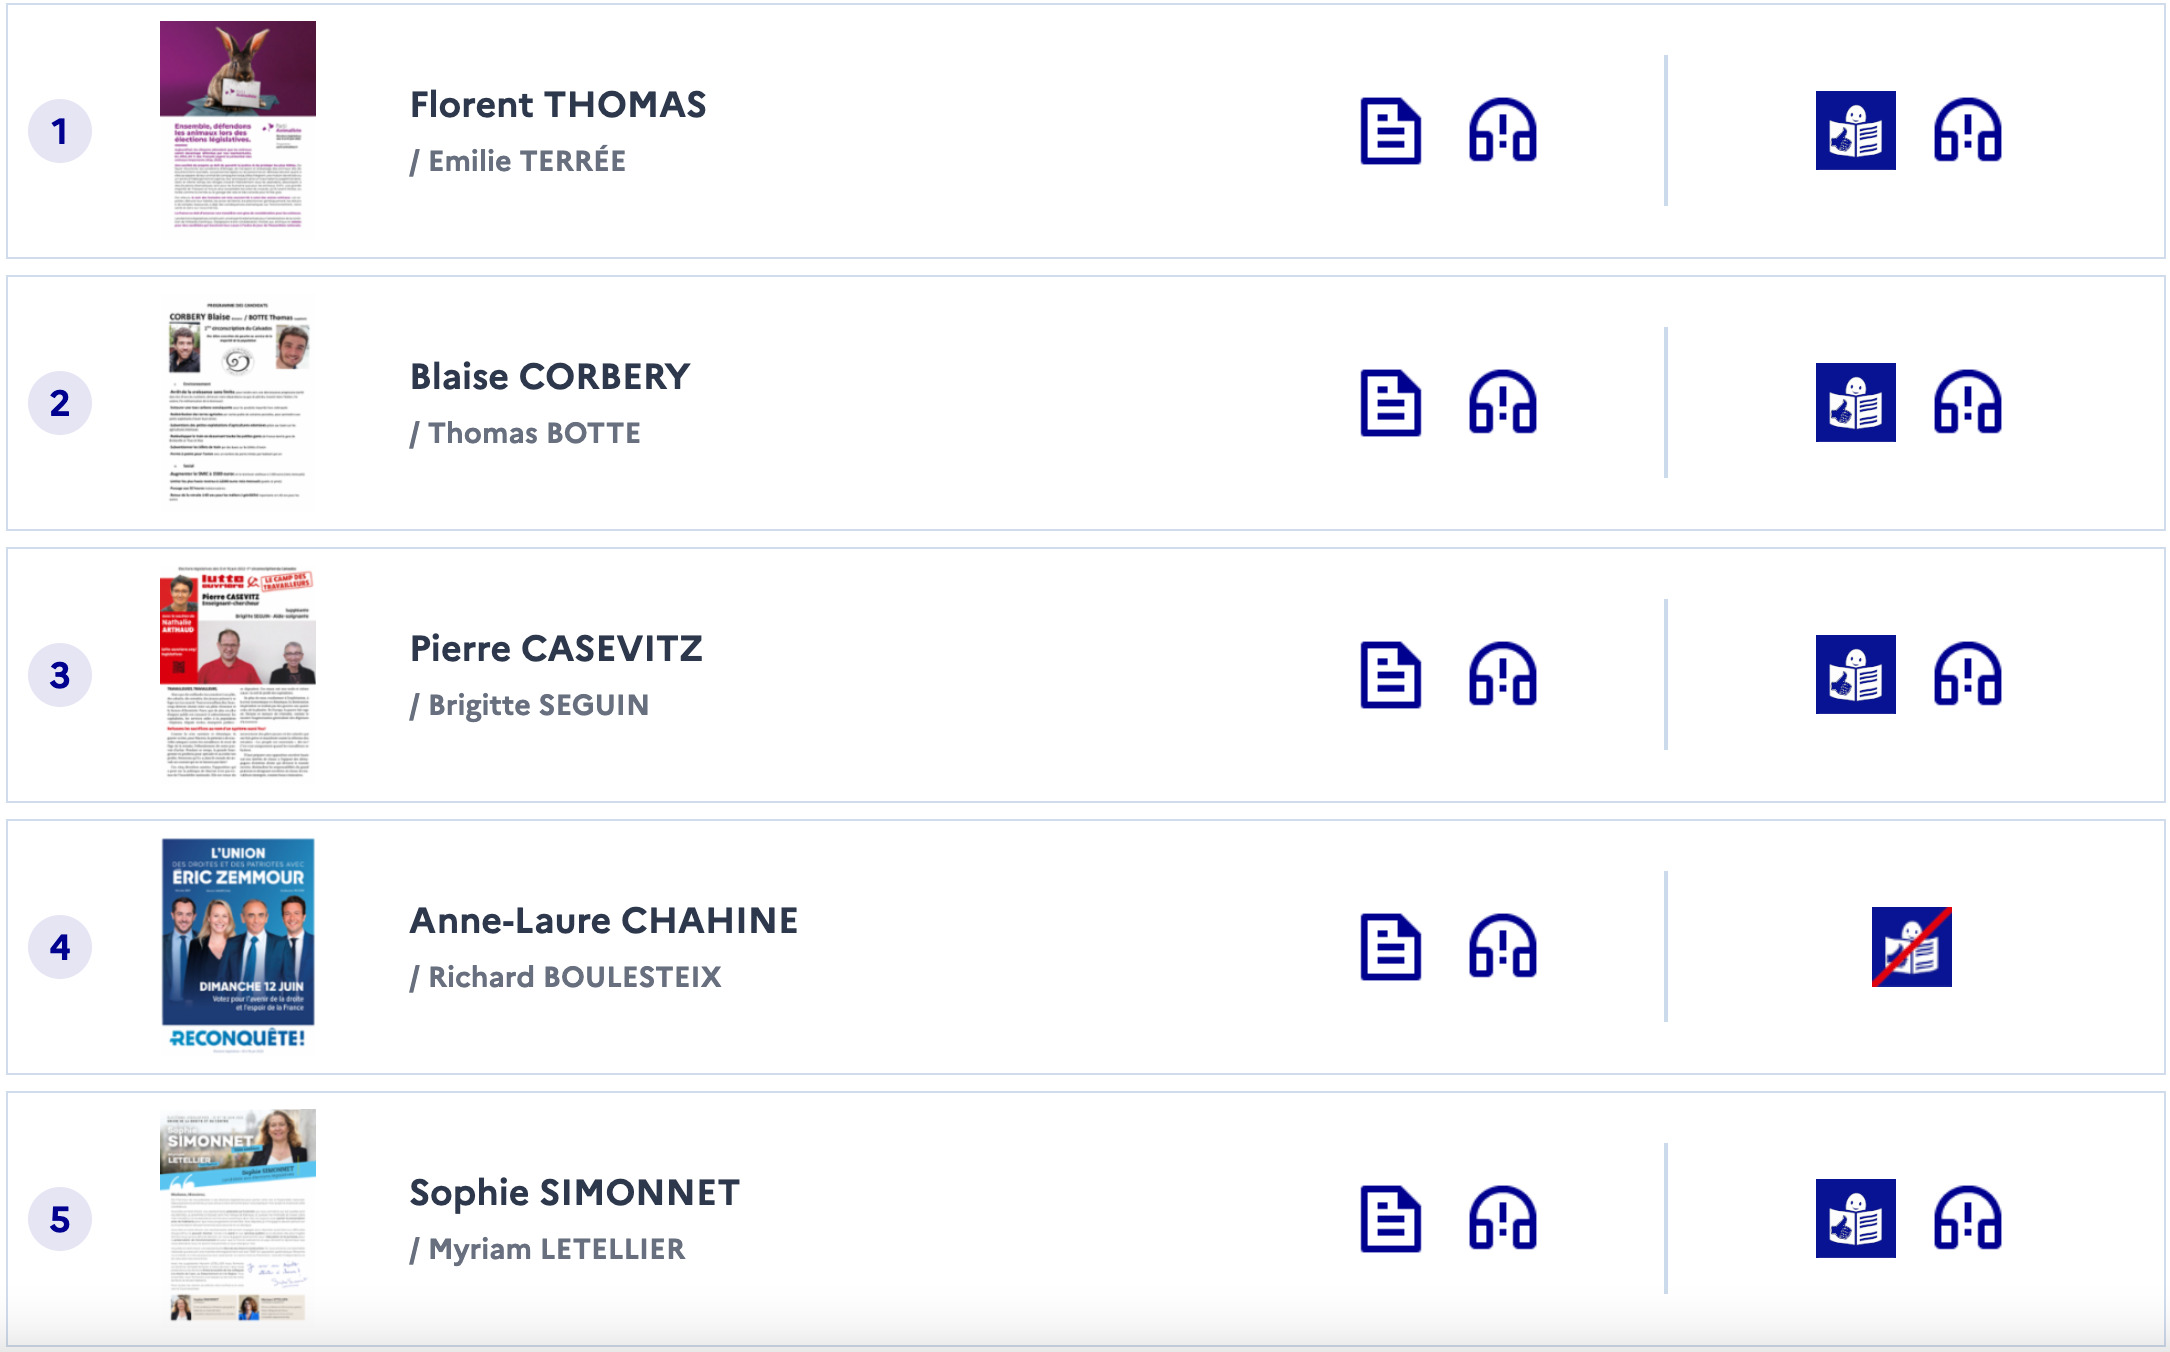Open the Reconquête Eric Zemmour poster thumbnail
This screenshot has height=1352, width=2170.
(x=238, y=945)
